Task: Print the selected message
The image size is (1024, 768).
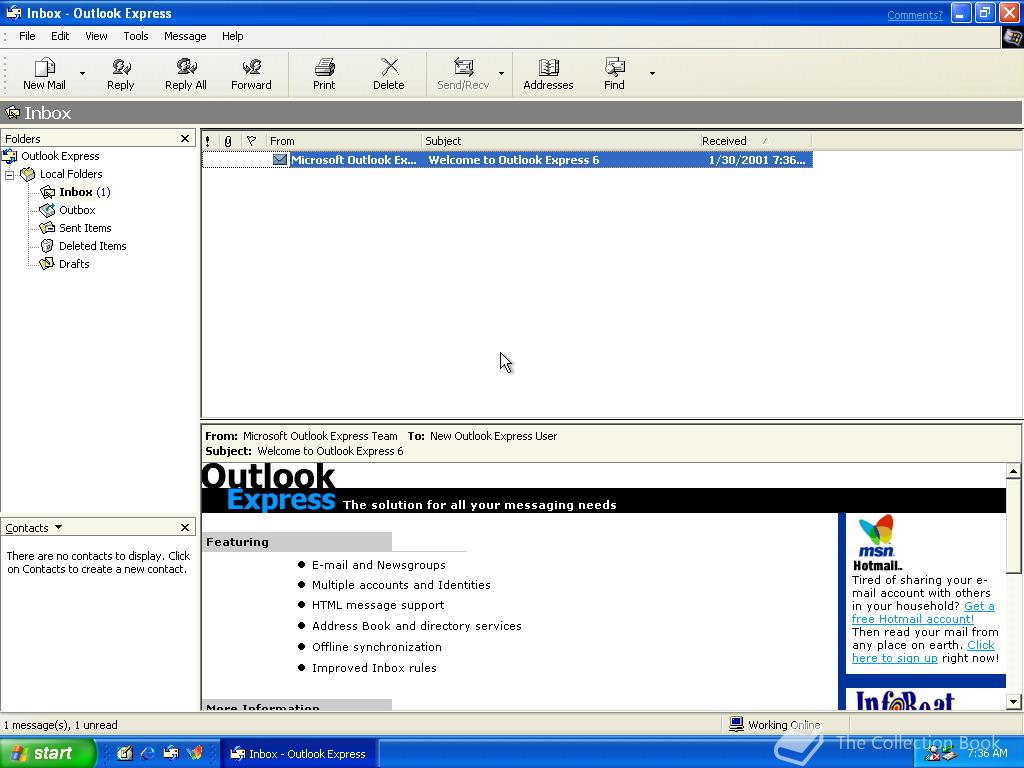Action: (324, 74)
